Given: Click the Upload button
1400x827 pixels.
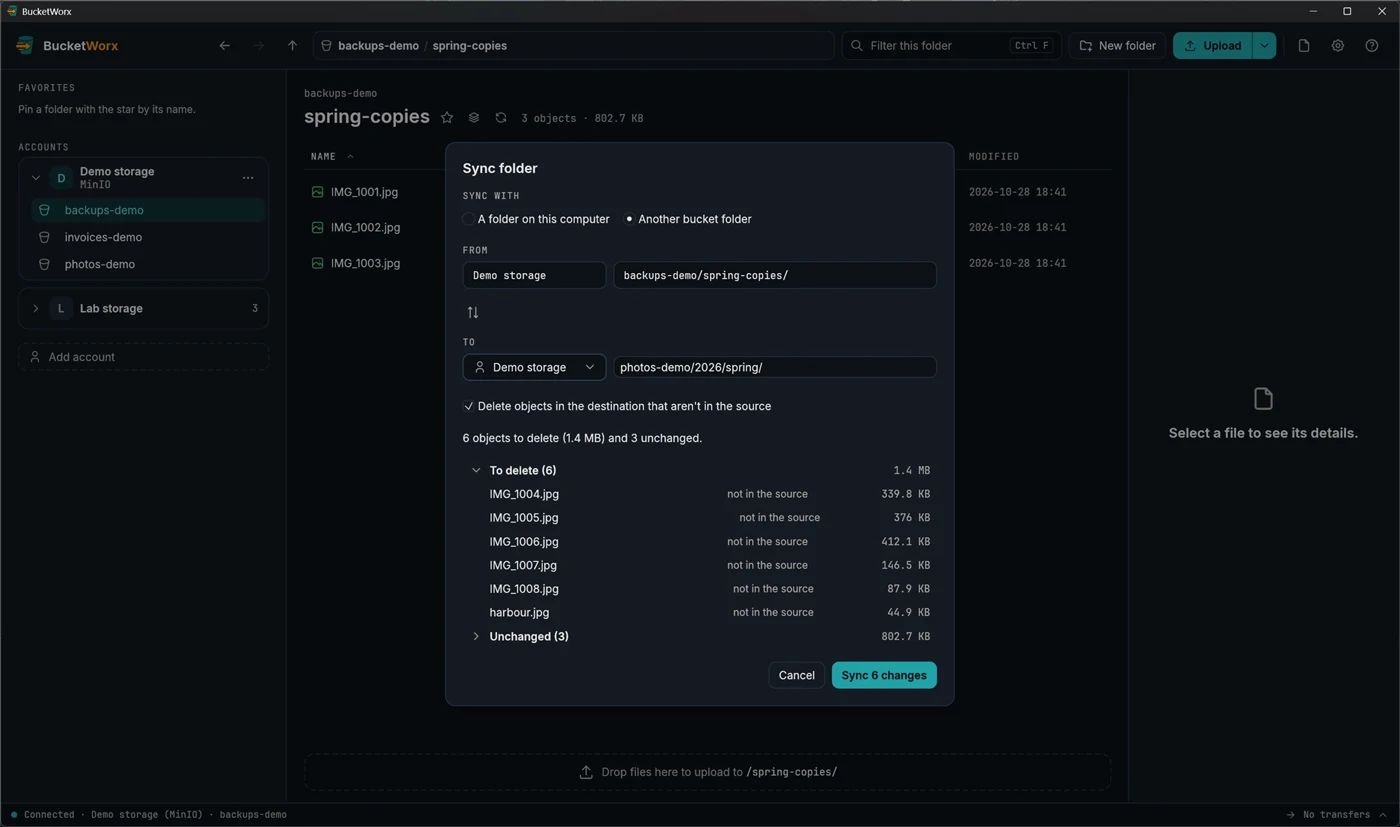Looking at the screenshot, I should click(x=1213, y=46).
